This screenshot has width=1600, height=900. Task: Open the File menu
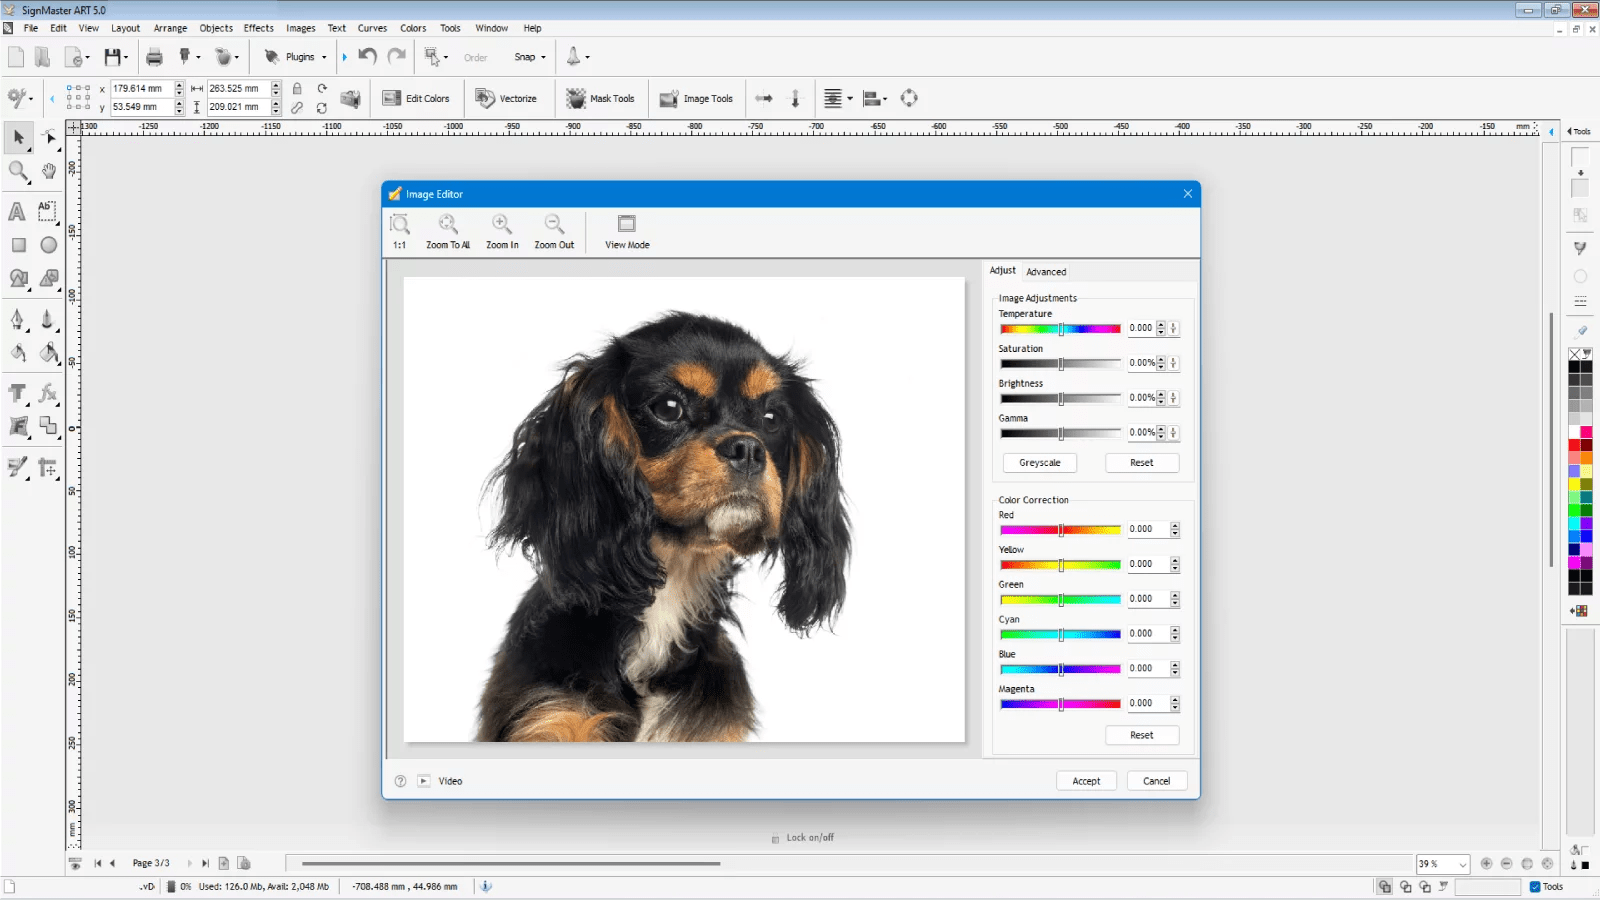pyautogui.click(x=31, y=28)
